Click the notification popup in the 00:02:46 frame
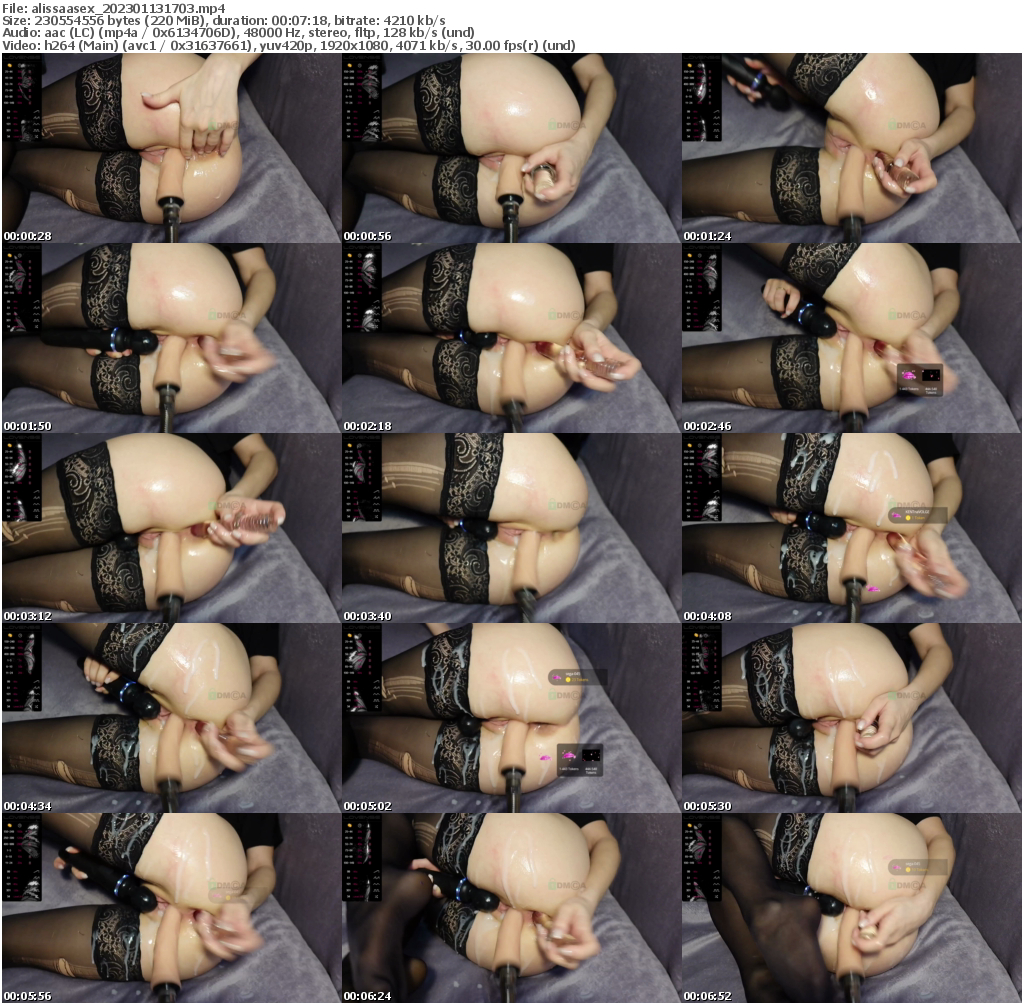The height and width of the screenshot is (1003, 1024). (x=919, y=379)
